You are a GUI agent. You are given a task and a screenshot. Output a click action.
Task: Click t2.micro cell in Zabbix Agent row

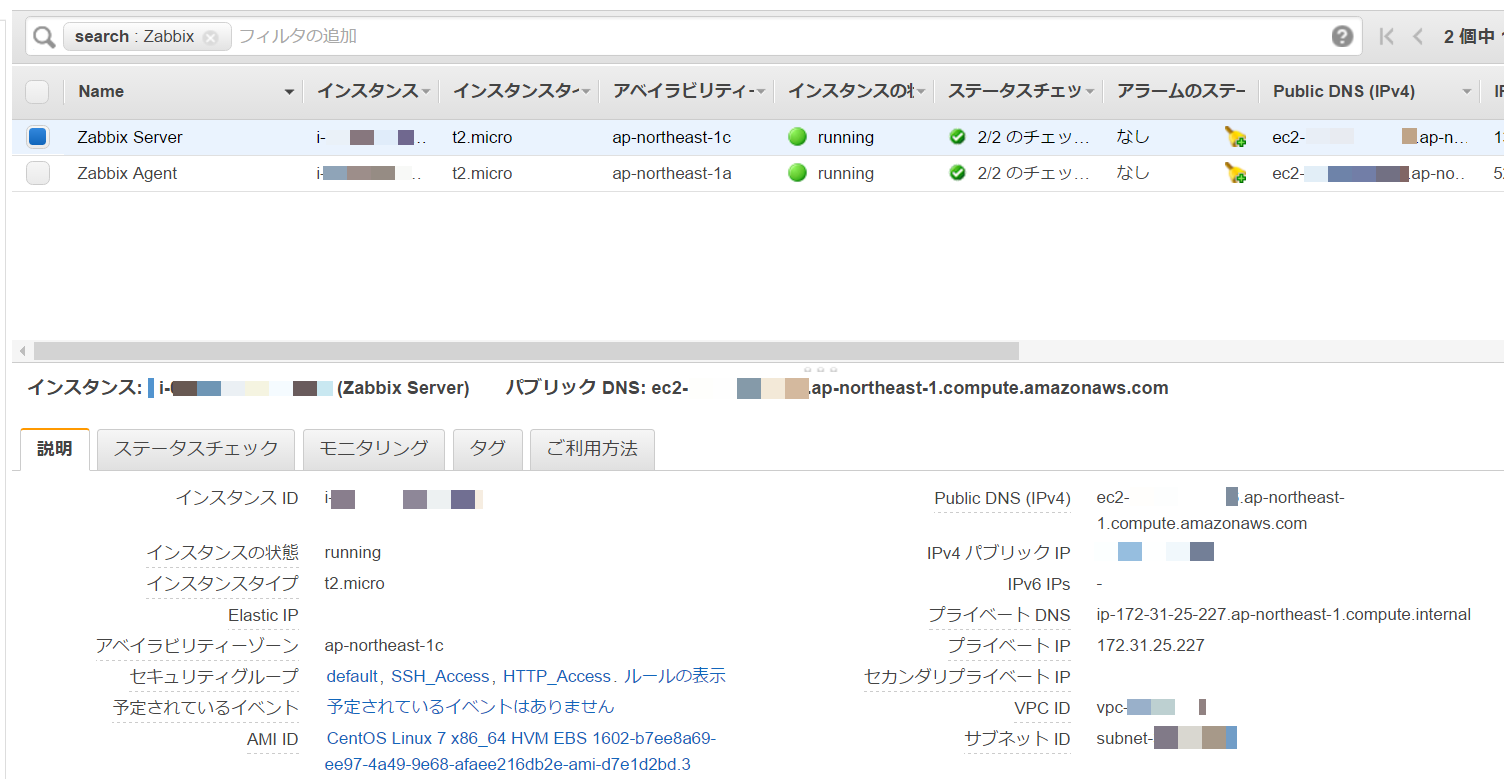click(482, 174)
